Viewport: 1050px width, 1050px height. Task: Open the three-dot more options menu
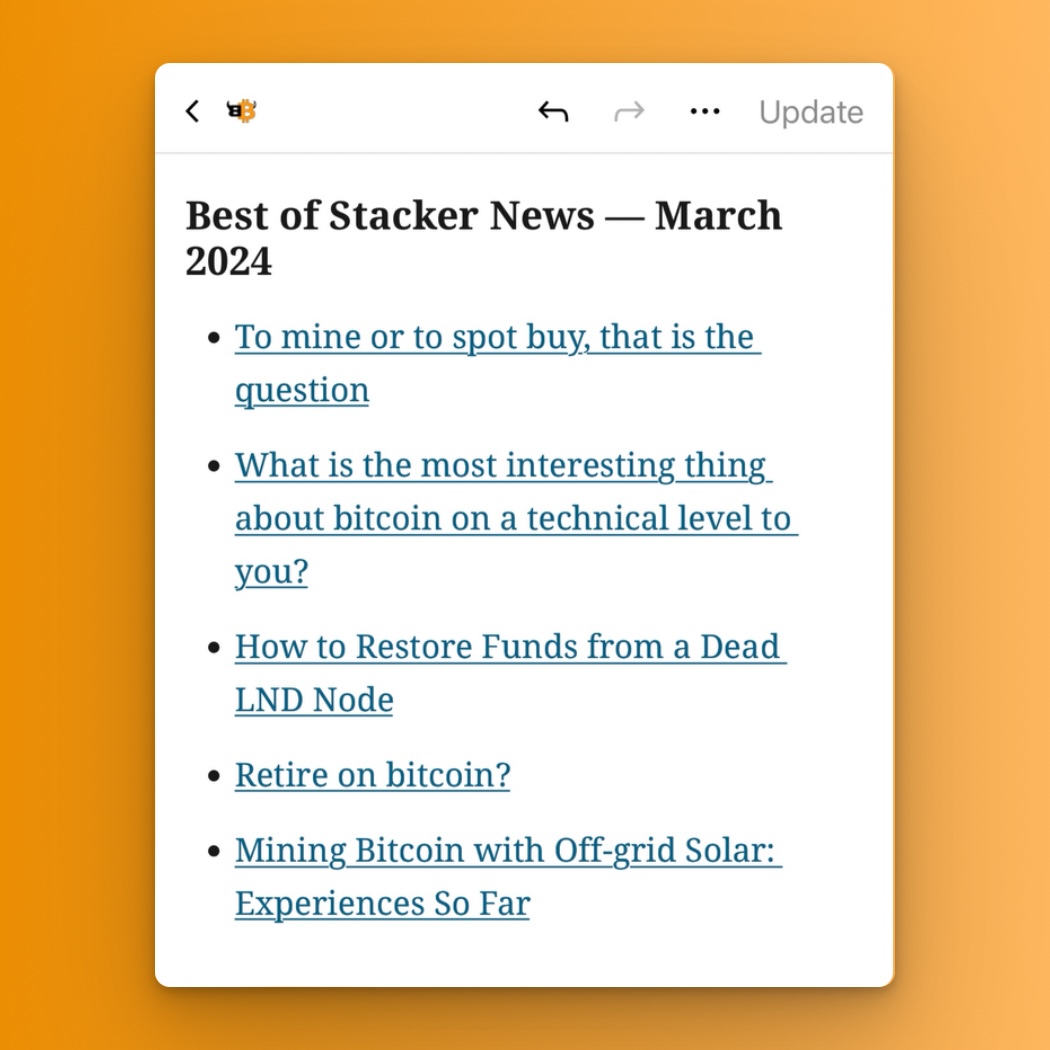click(705, 111)
